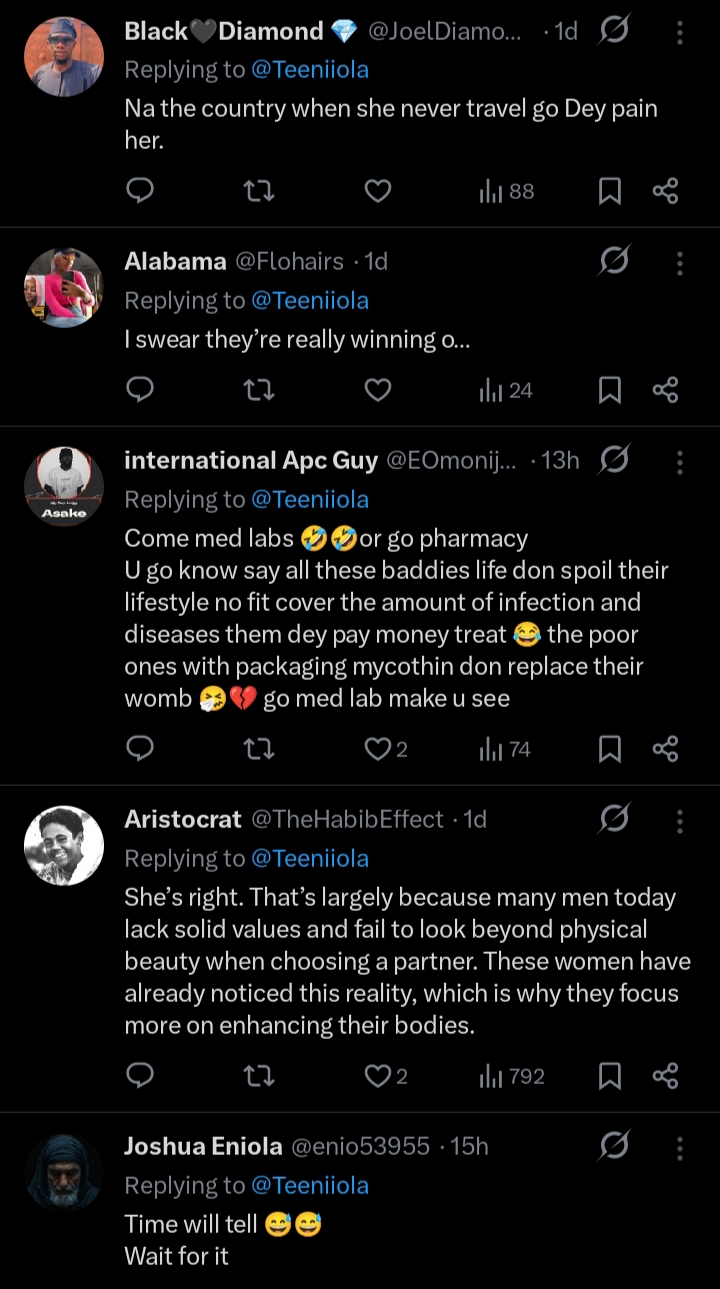Open Black Diamond's profile picture
The image size is (720, 1289).
click(x=64, y=56)
